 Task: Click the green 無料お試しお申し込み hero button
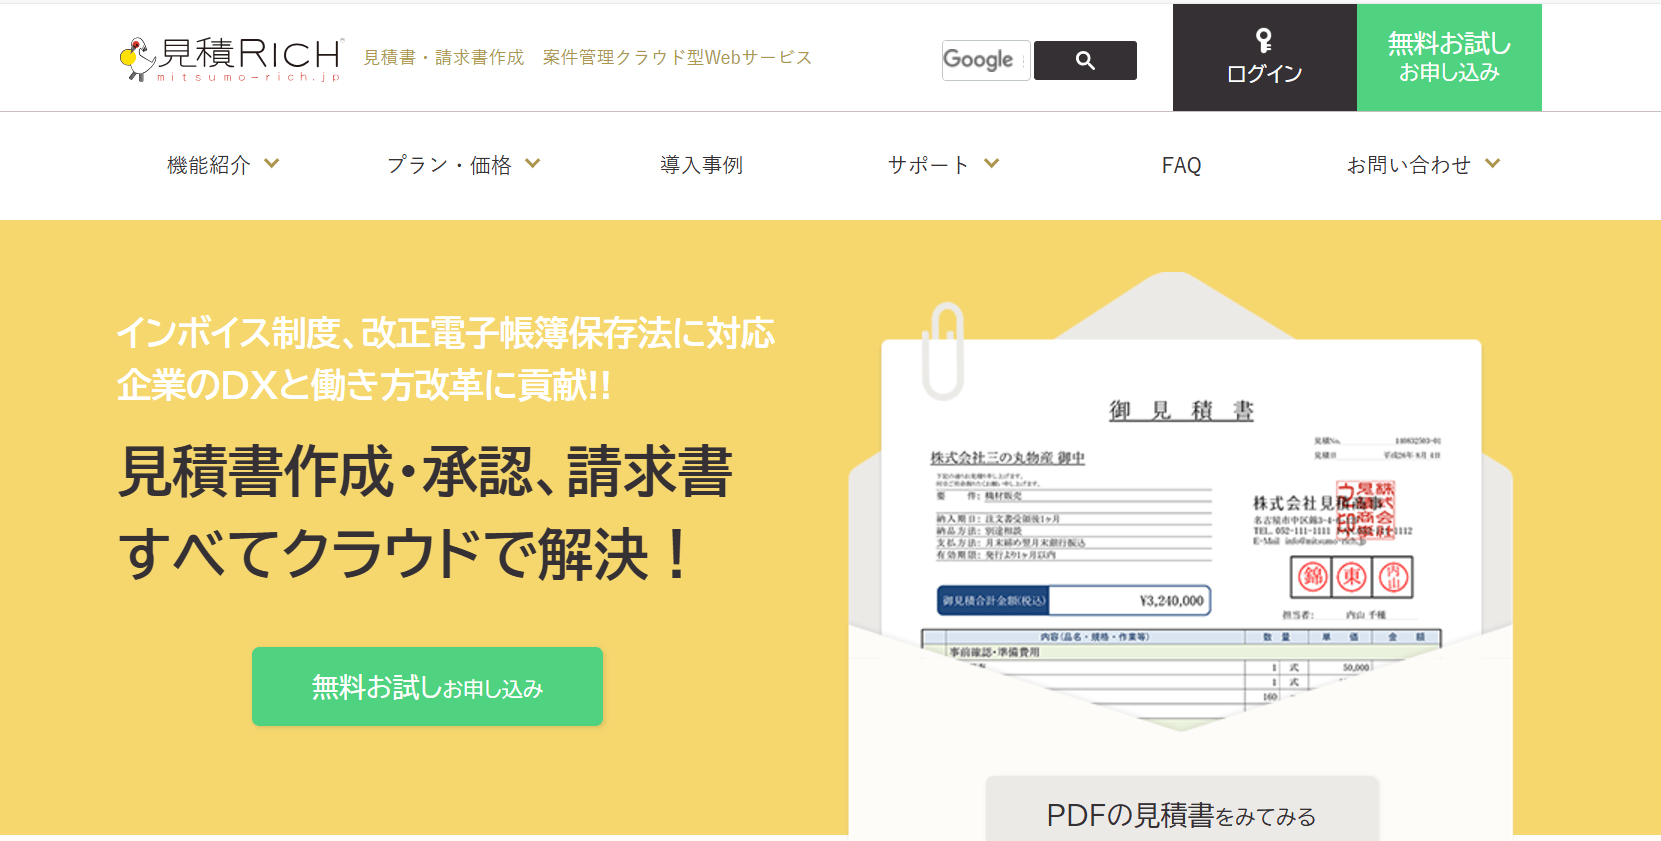tap(427, 687)
